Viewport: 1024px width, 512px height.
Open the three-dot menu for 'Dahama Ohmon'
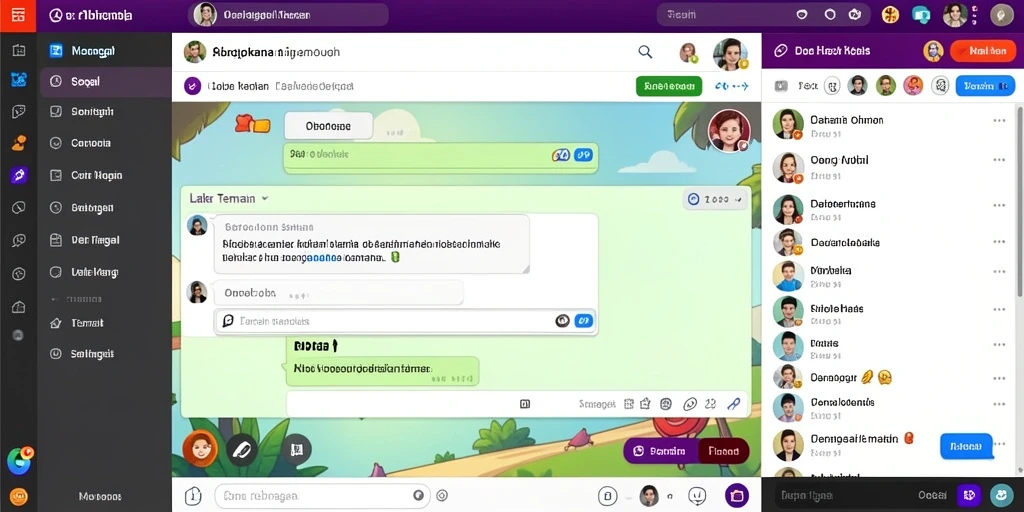click(999, 120)
